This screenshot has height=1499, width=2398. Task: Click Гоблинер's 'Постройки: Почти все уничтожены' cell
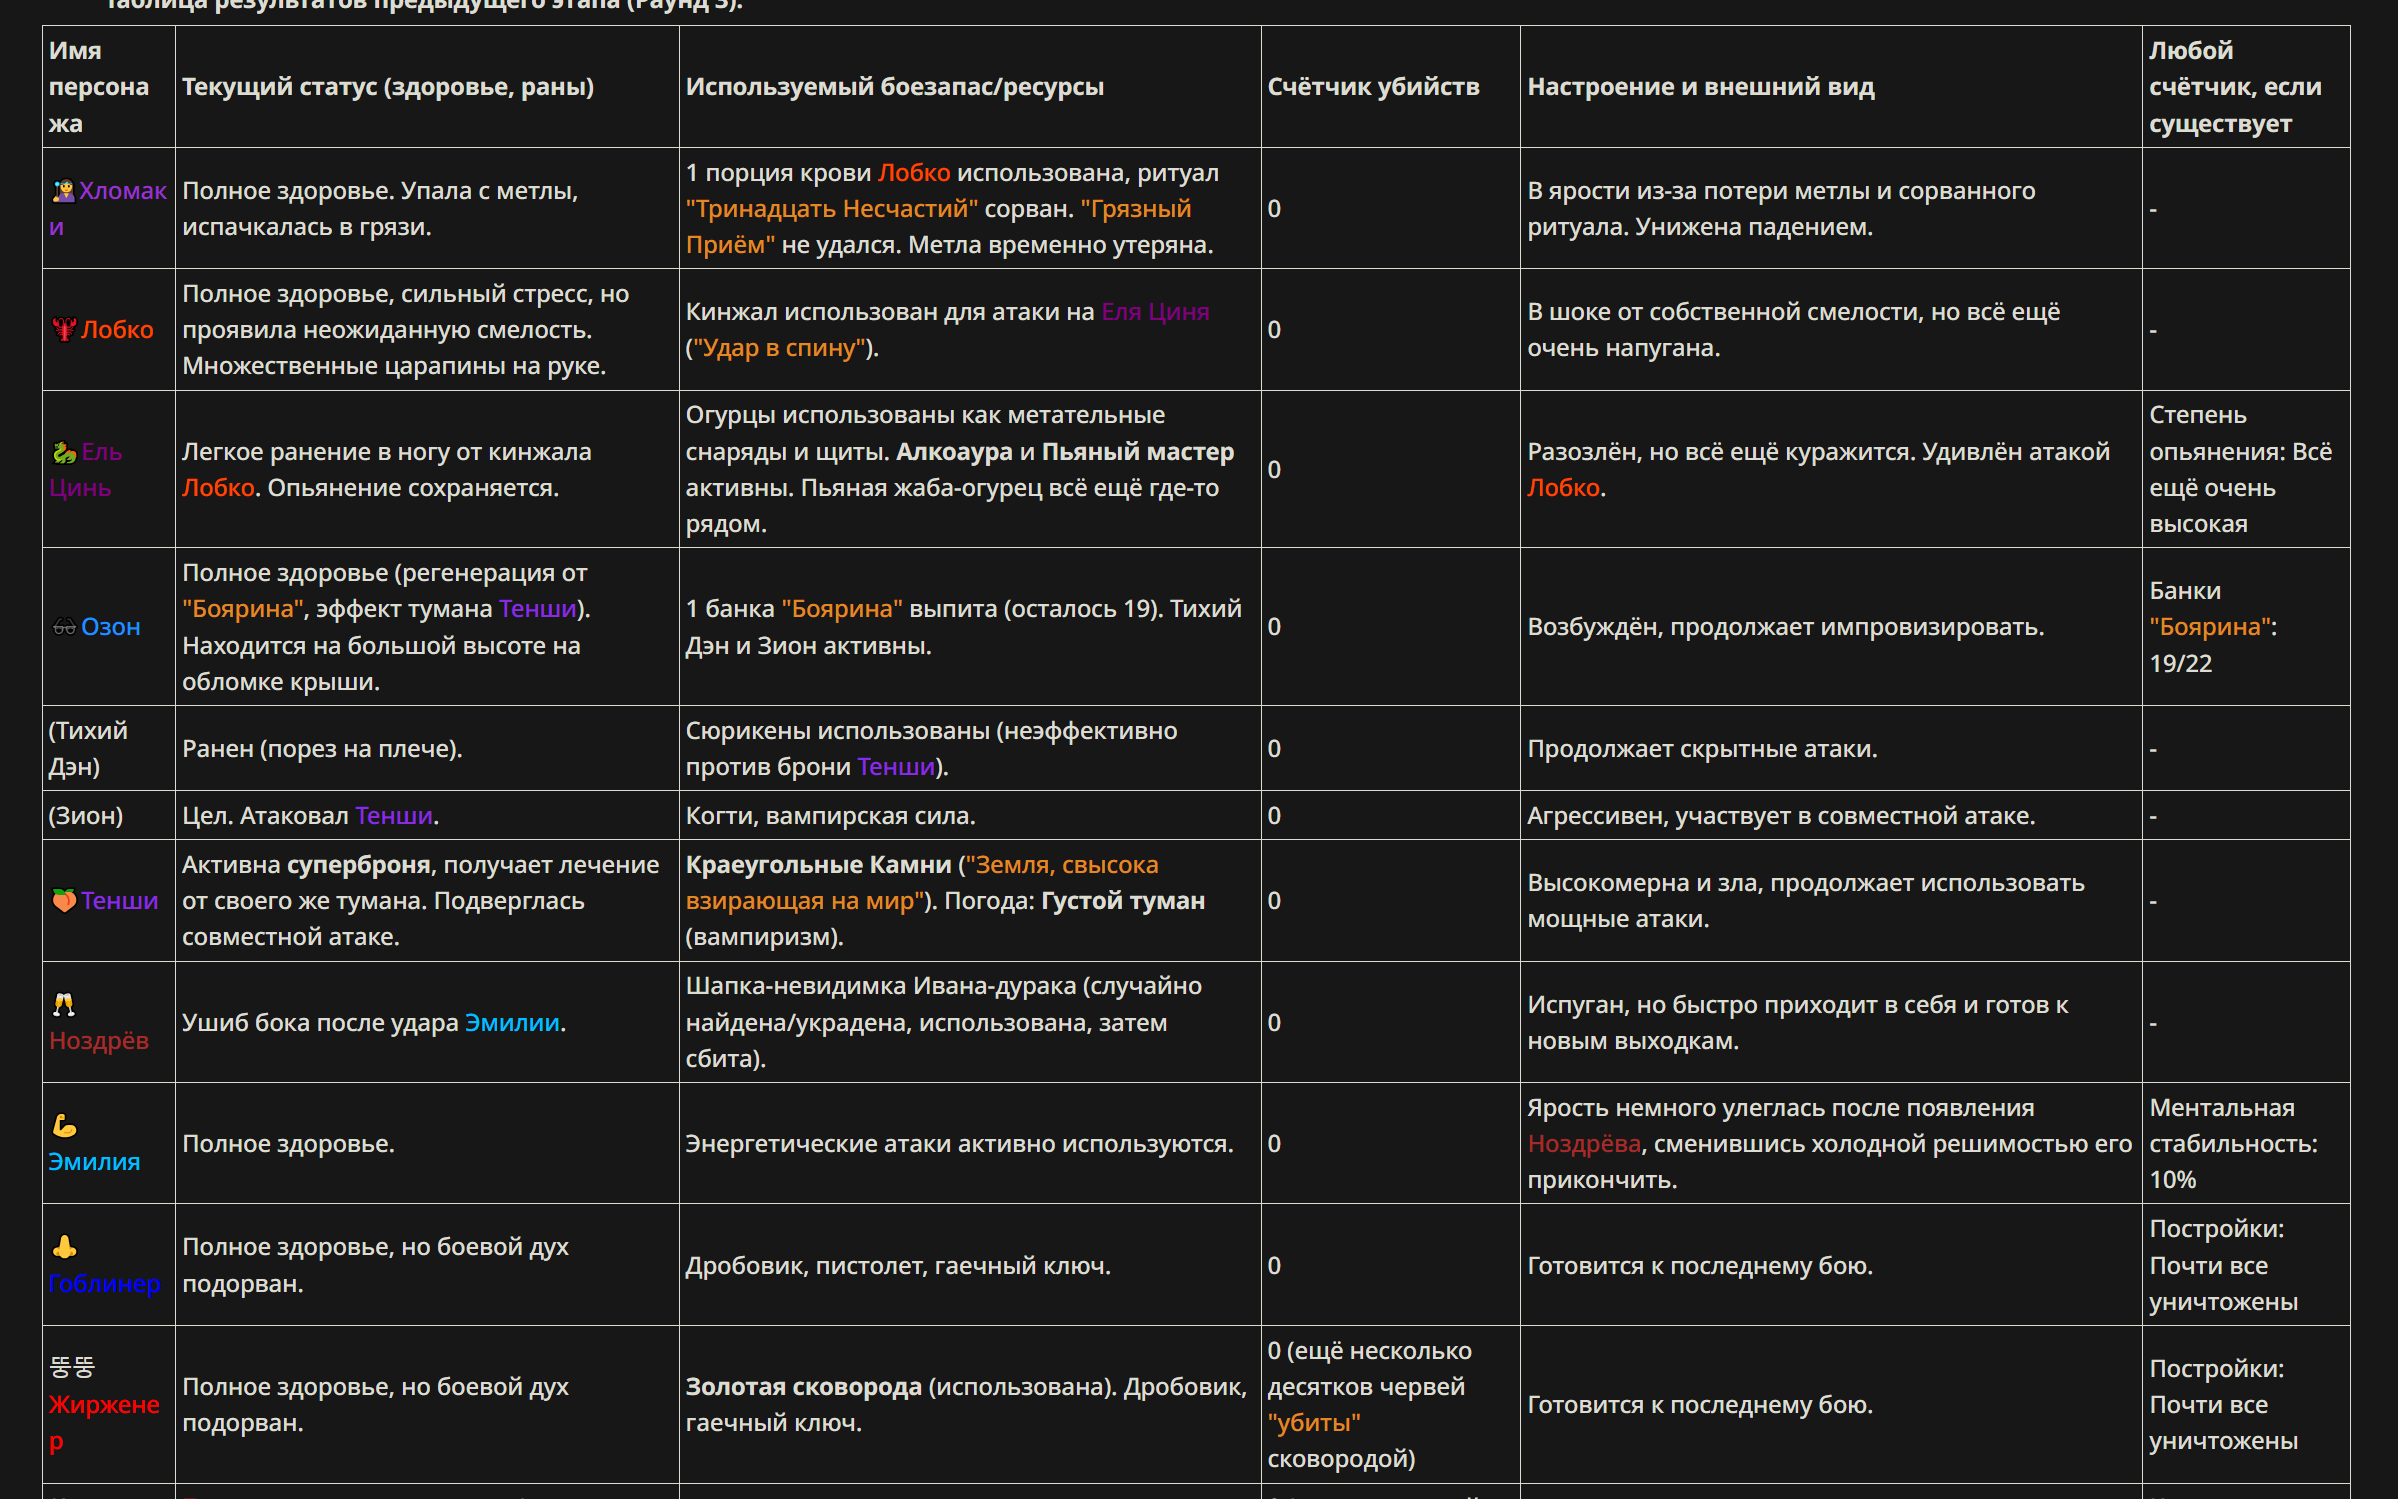coord(2246,1266)
